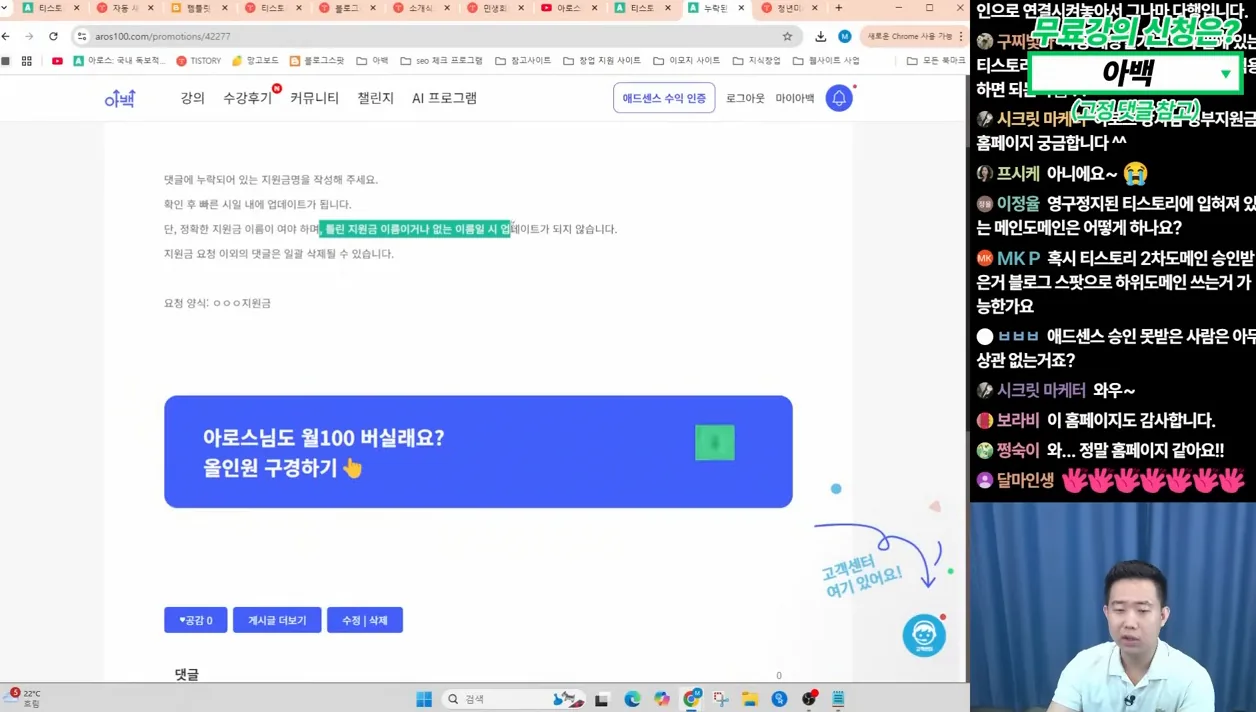Image resolution: width=1256 pixels, height=712 pixels.
Task: Open the 챌린지 menu
Action: coord(375,98)
